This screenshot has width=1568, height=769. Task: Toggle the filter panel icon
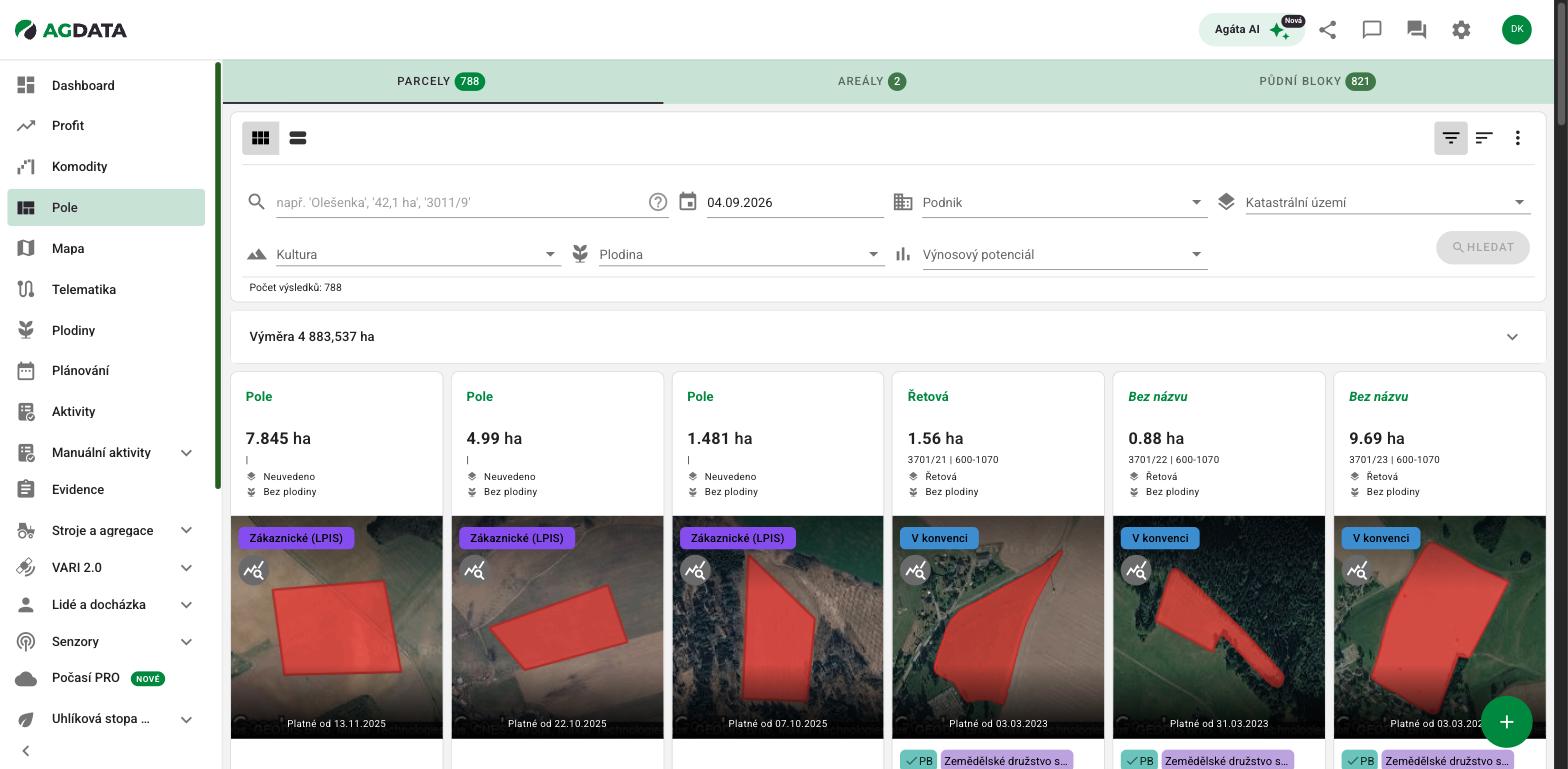[1451, 138]
